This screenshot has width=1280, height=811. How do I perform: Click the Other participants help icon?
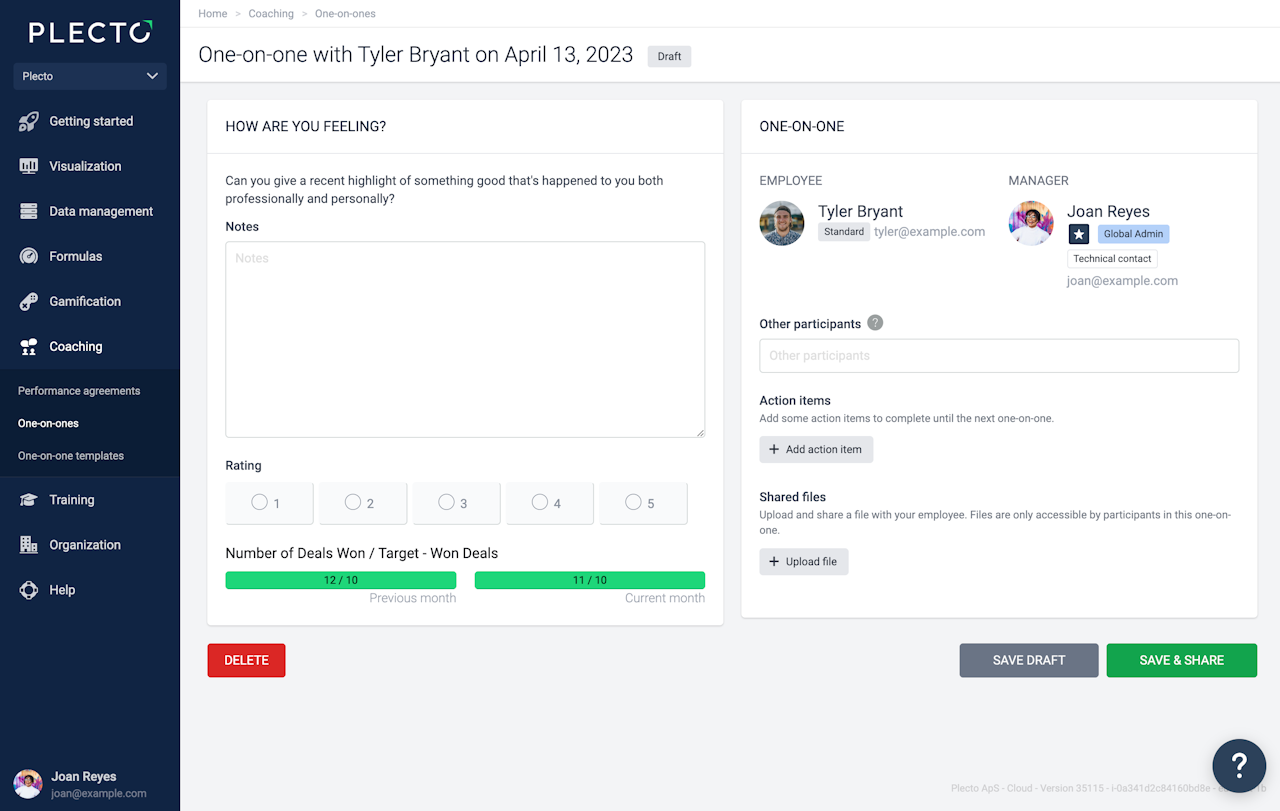point(875,323)
